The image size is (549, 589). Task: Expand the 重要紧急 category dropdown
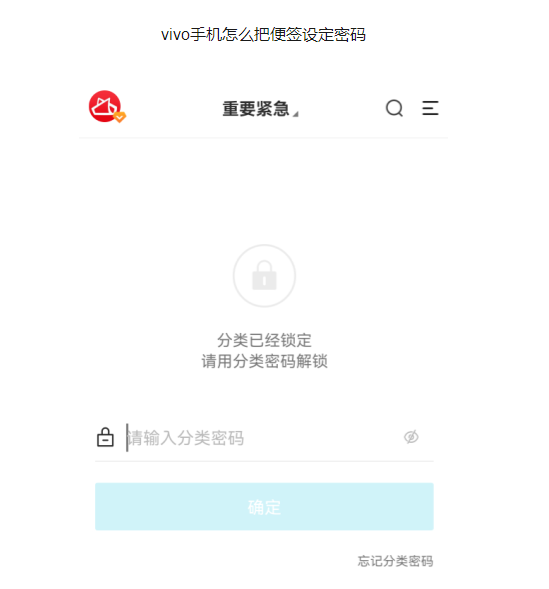pyautogui.click(x=260, y=109)
